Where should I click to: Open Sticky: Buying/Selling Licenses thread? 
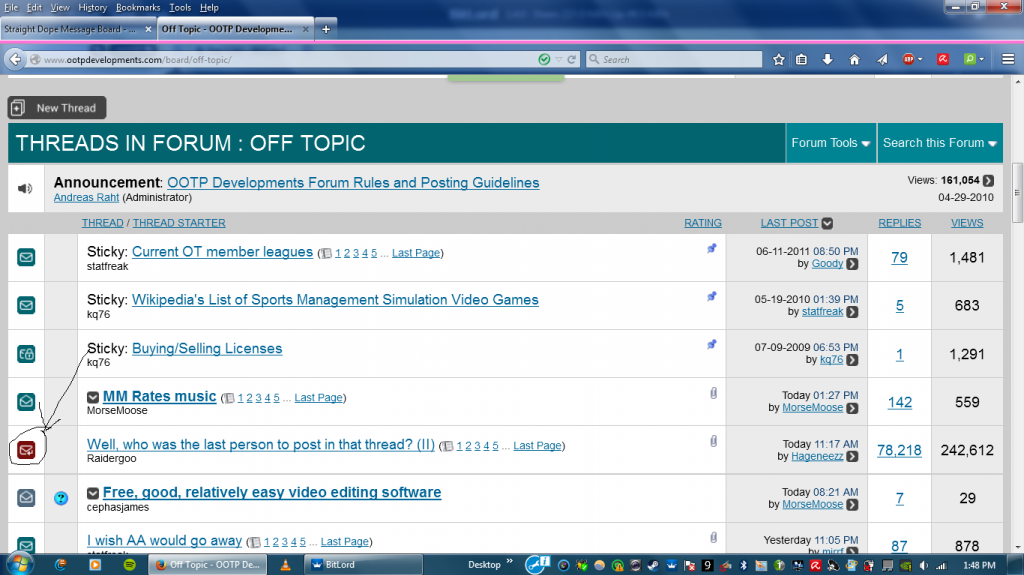207,349
